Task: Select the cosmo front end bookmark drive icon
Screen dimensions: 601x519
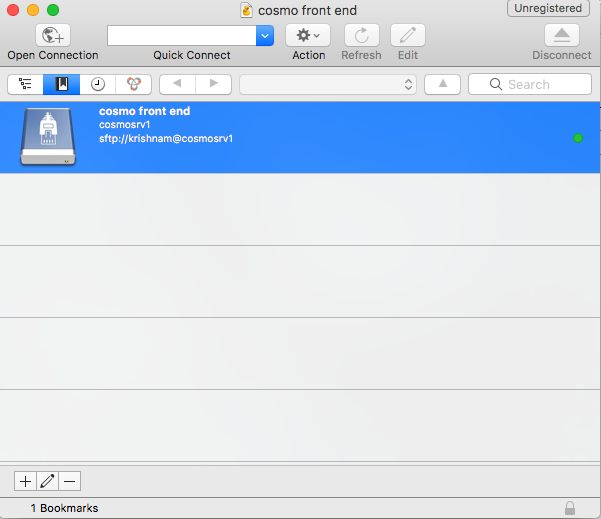Action: (x=48, y=136)
